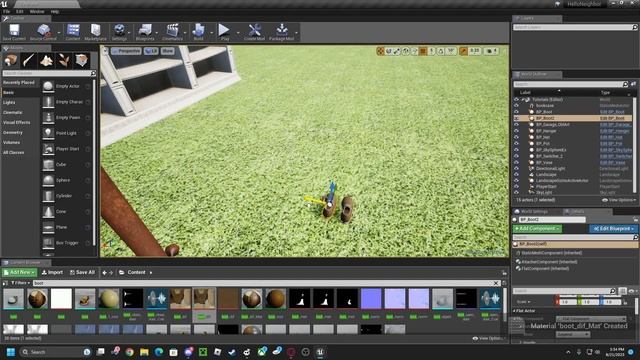Image resolution: width=640 pixels, height=360 pixels.
Task: Open the Marketplace toolbar icon
Action: (x=96, y=32)
